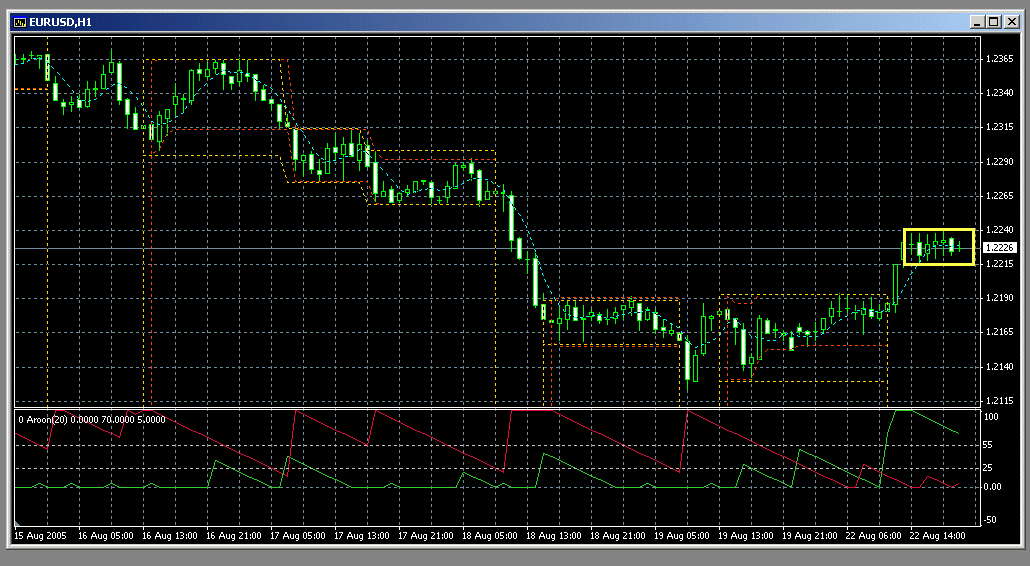Click the -50 level on Aroon scale

992,520
